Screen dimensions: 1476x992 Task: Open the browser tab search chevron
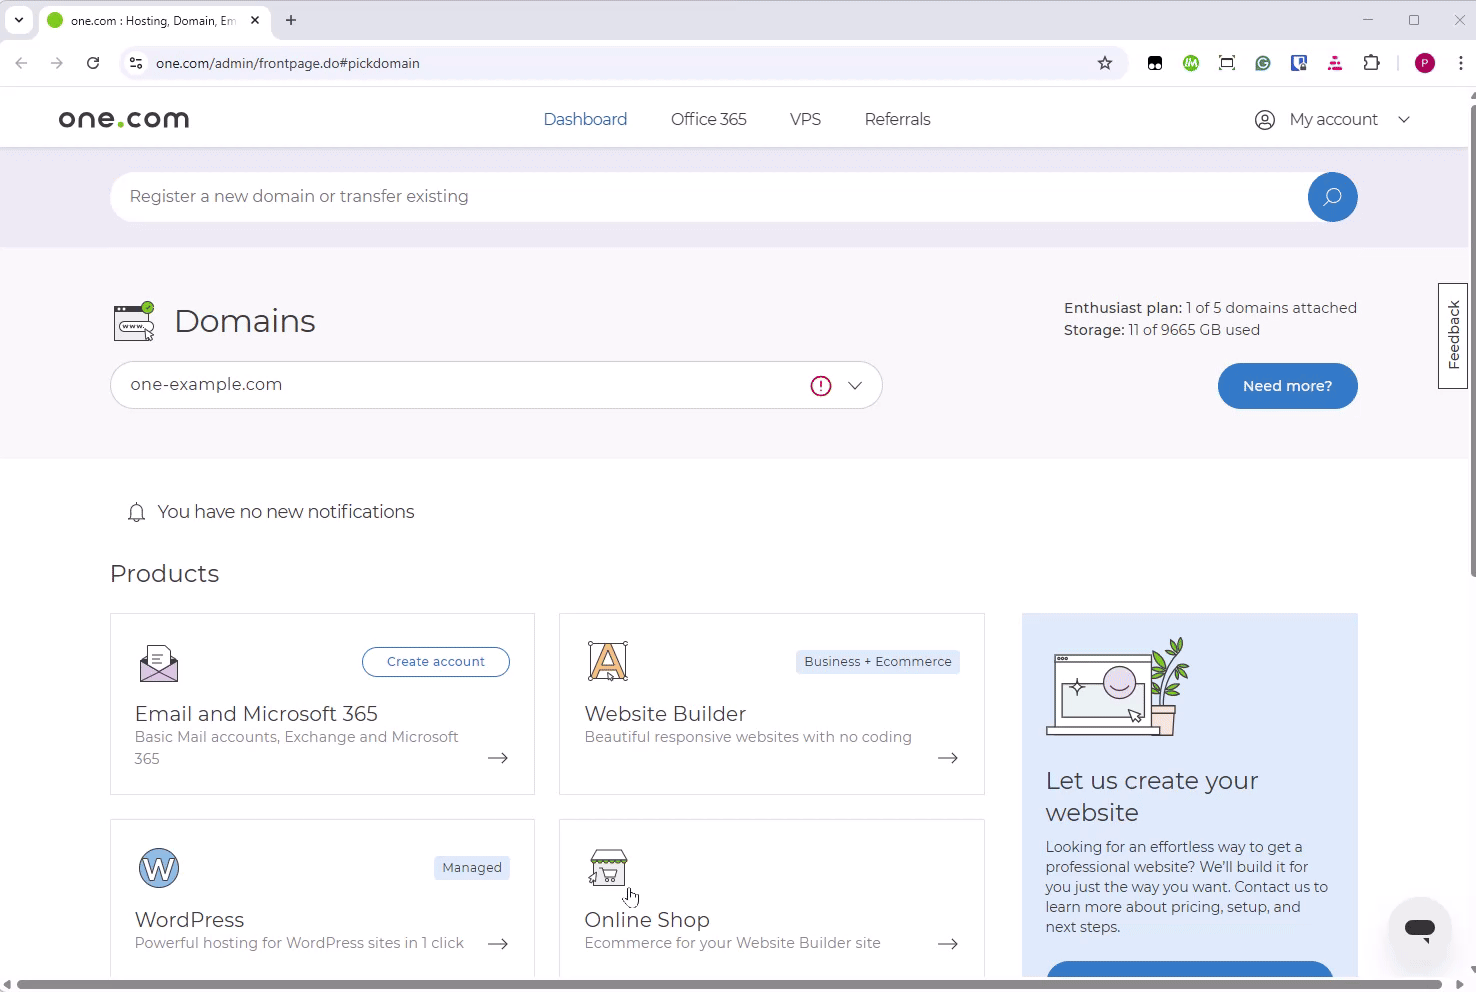click(x=18, y=20)
